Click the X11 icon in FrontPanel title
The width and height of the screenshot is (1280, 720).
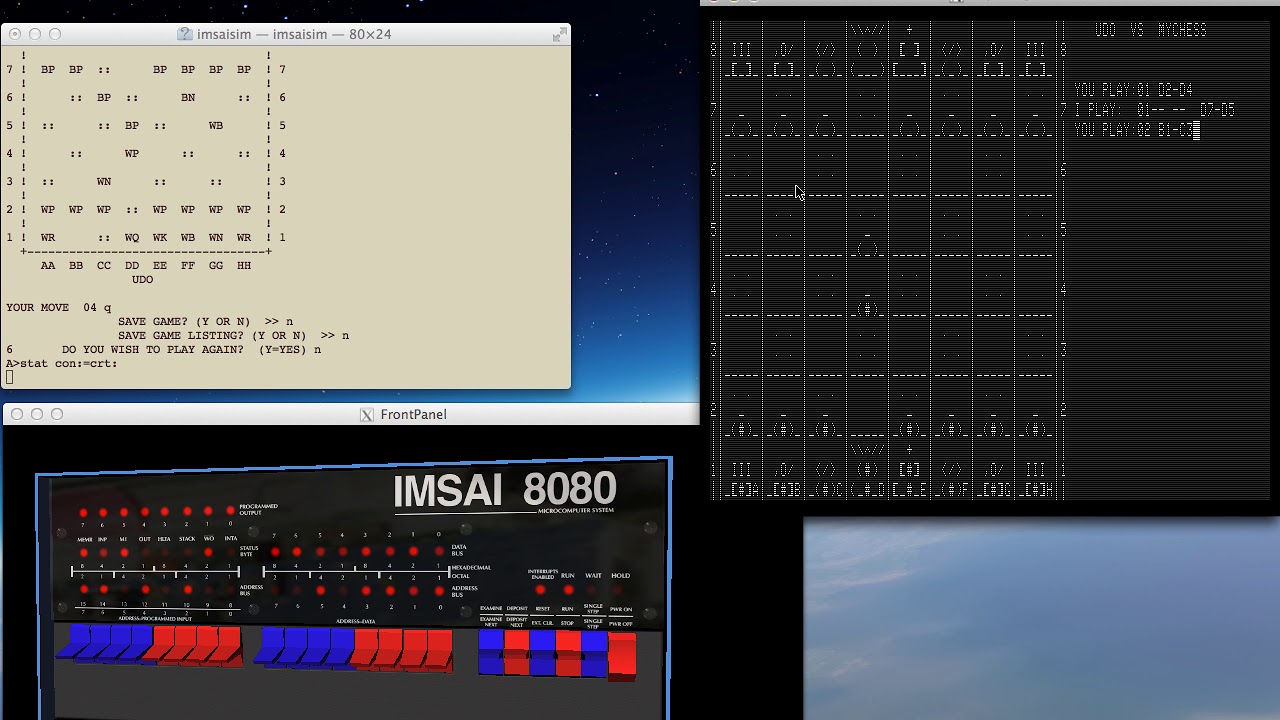tap(367, 414)
